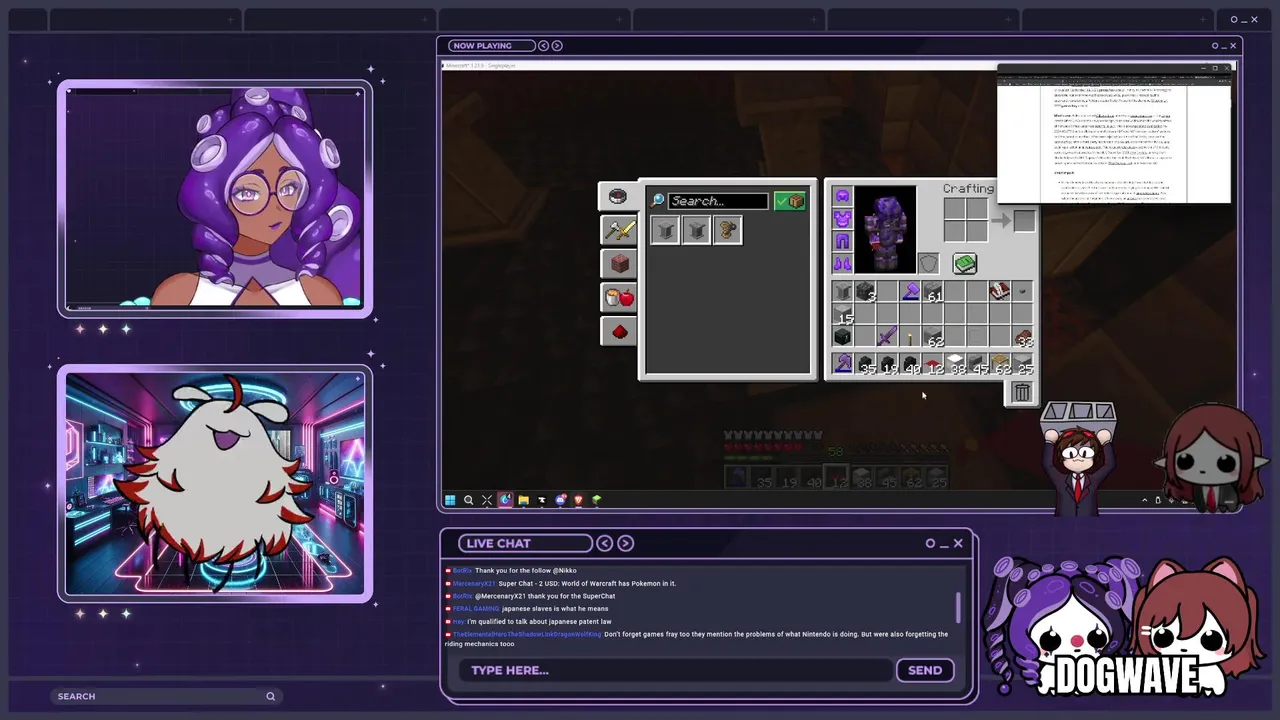Click the SEND chat button
Viewport: 1280px width, 720px height.
click(925, 670)
